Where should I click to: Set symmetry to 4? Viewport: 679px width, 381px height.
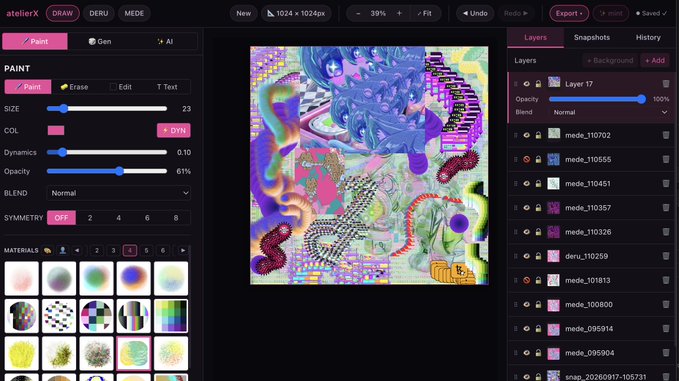coord(119,218)
